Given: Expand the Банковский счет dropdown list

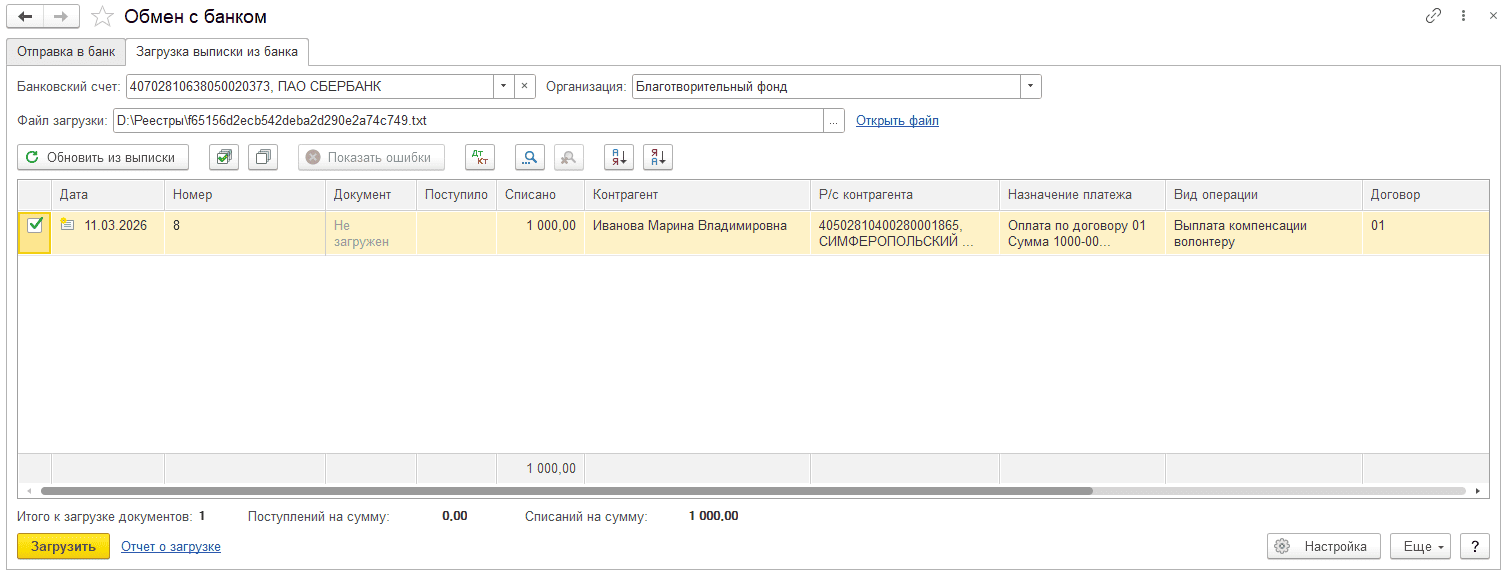Looking at the screenshot, I should 504,87.
